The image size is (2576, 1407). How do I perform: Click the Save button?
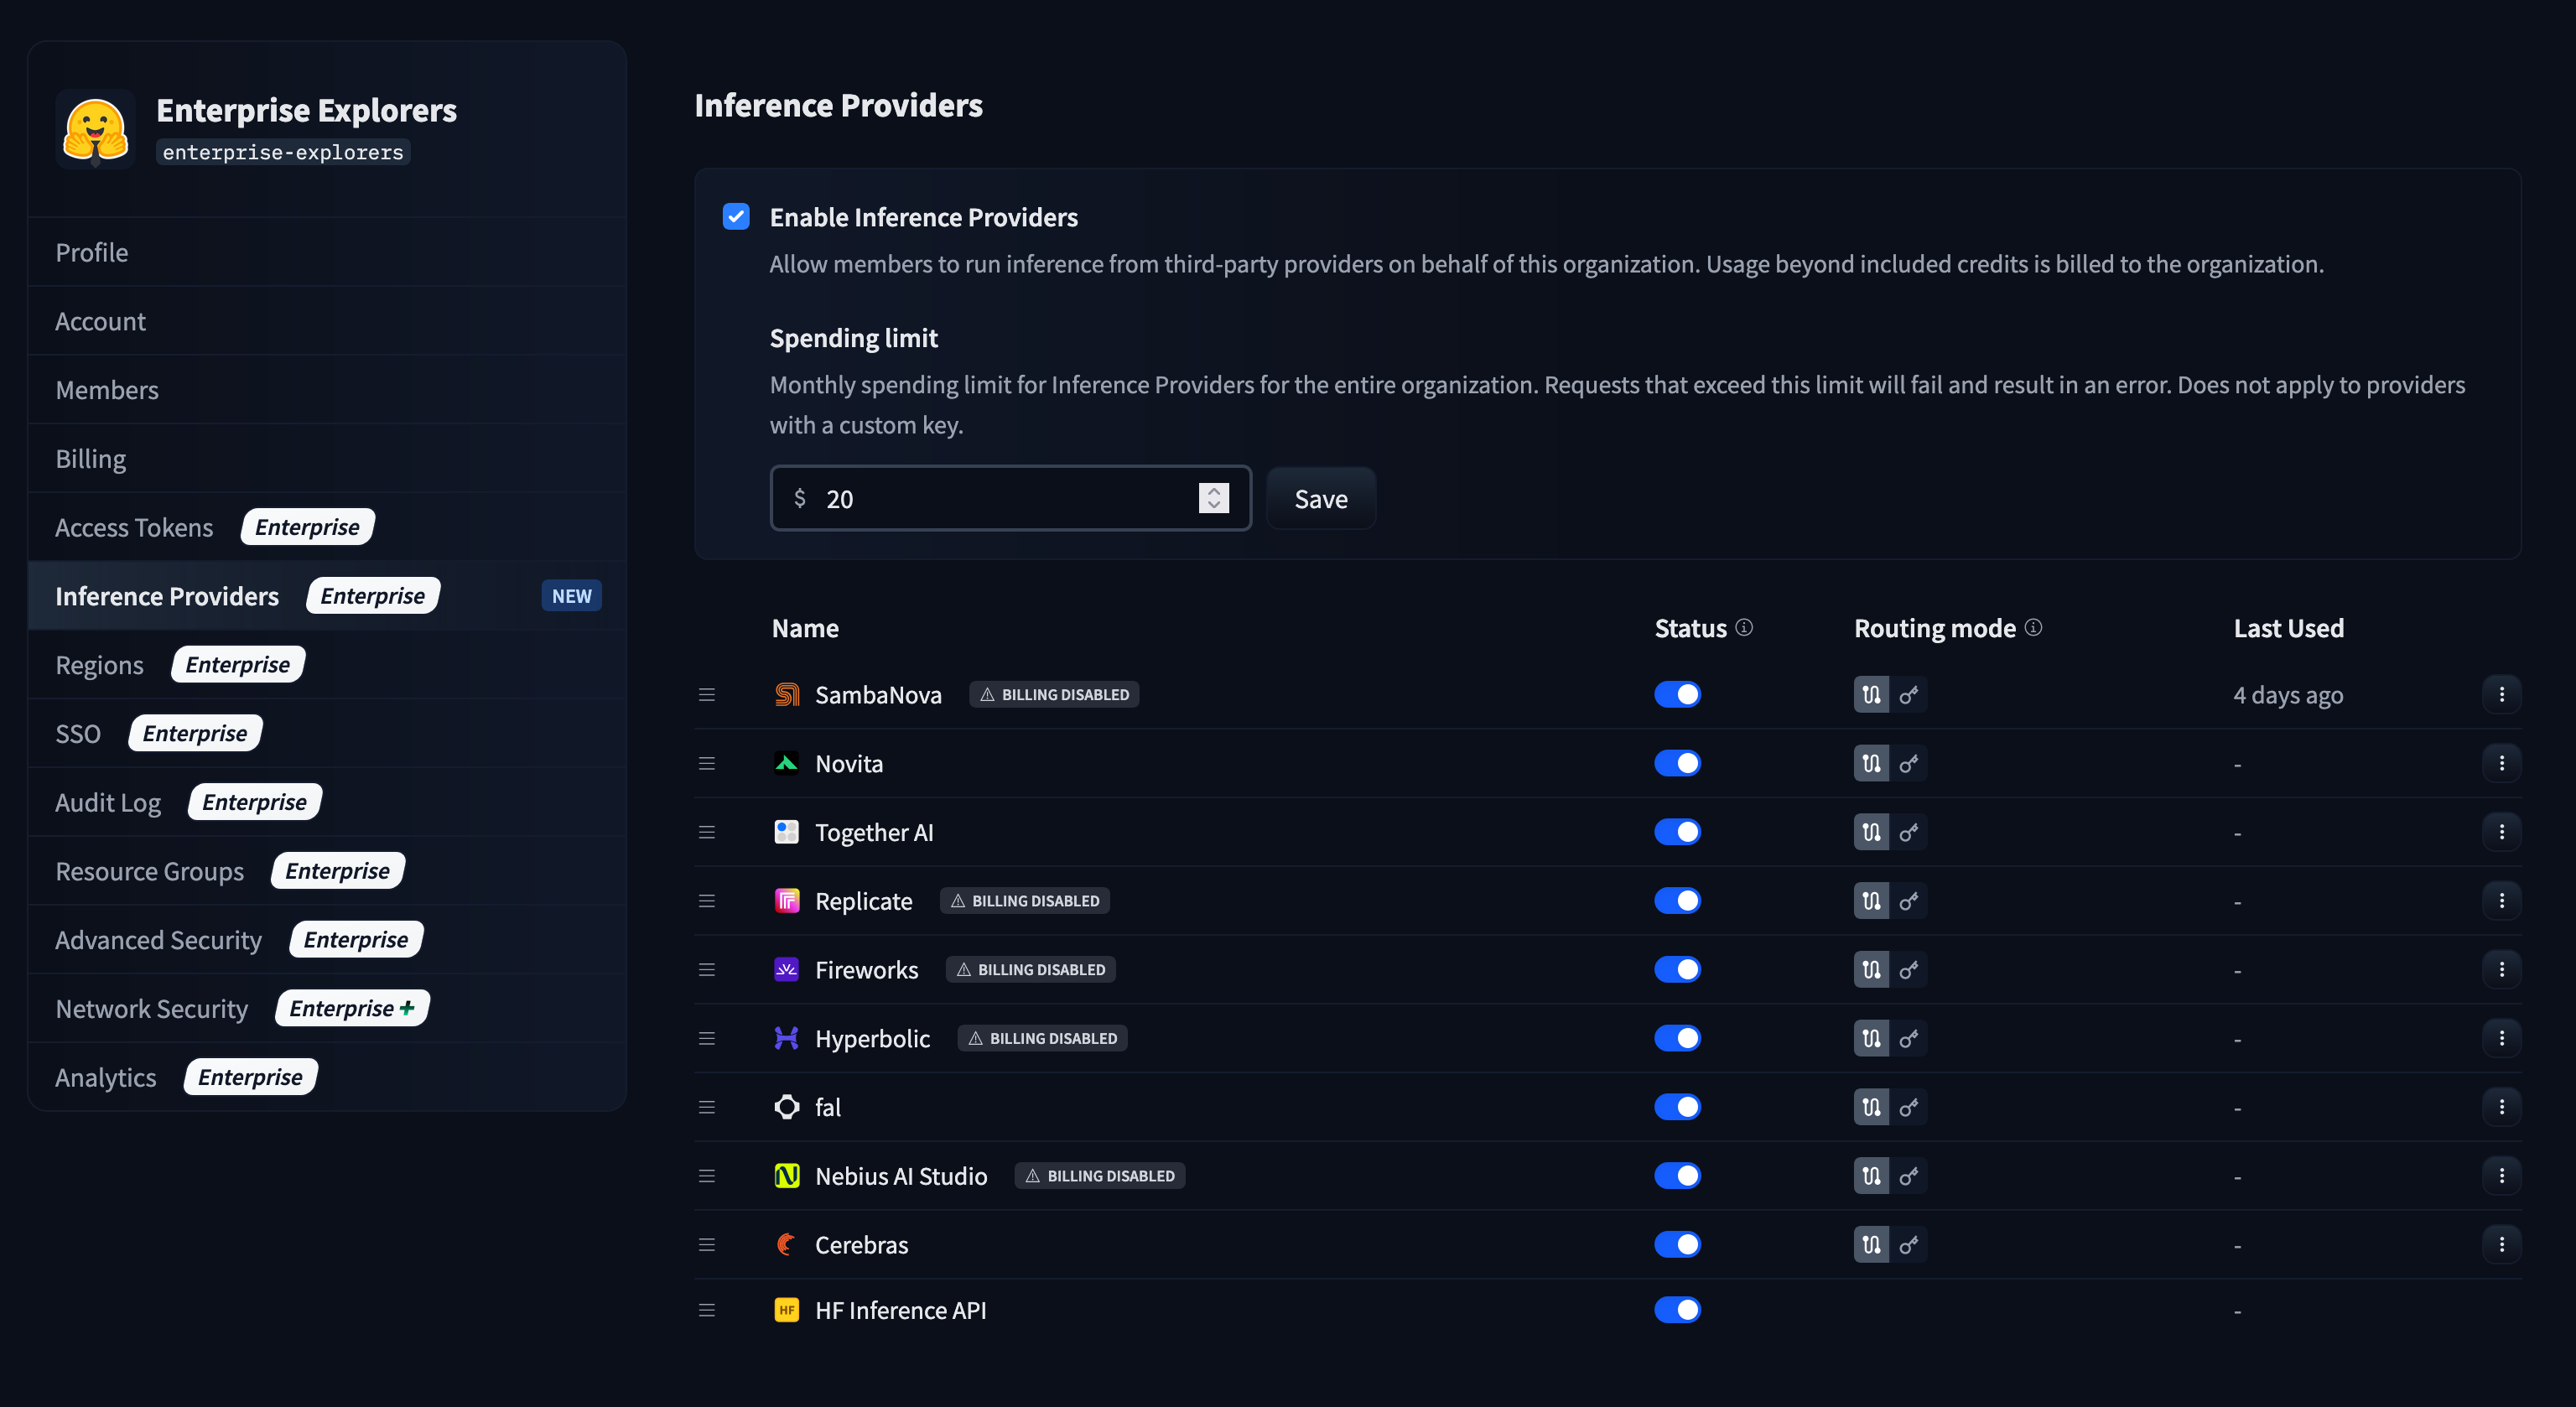tap(1320, 498)
